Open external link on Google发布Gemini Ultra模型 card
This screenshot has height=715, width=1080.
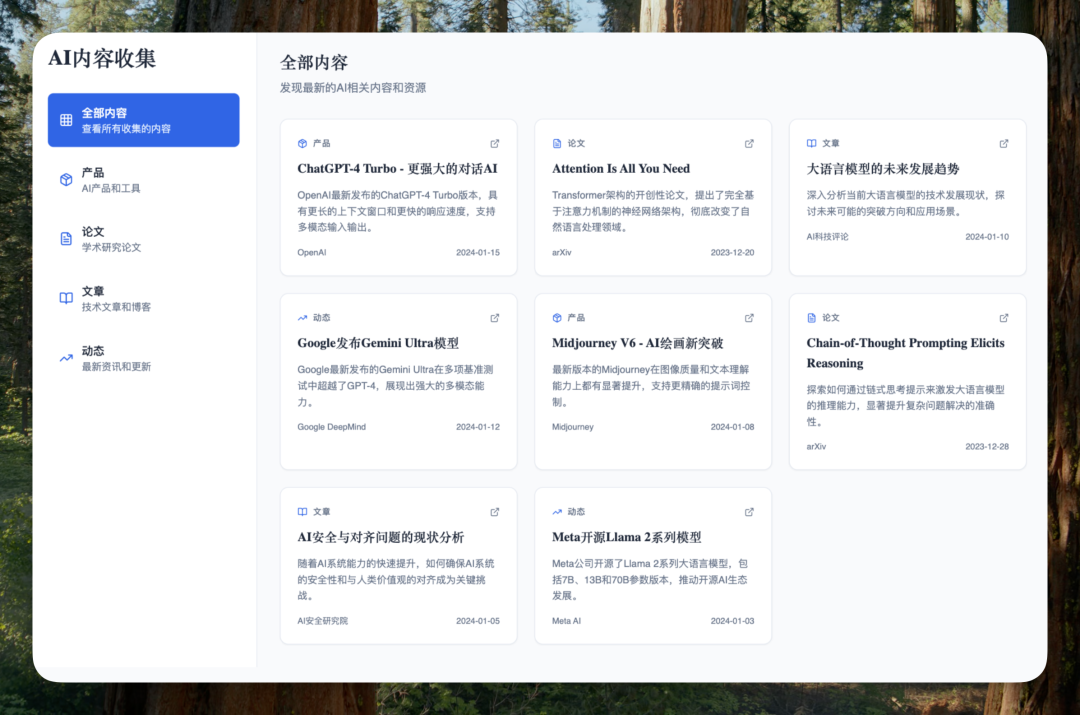pyautogui.click(x=495, y=318)
